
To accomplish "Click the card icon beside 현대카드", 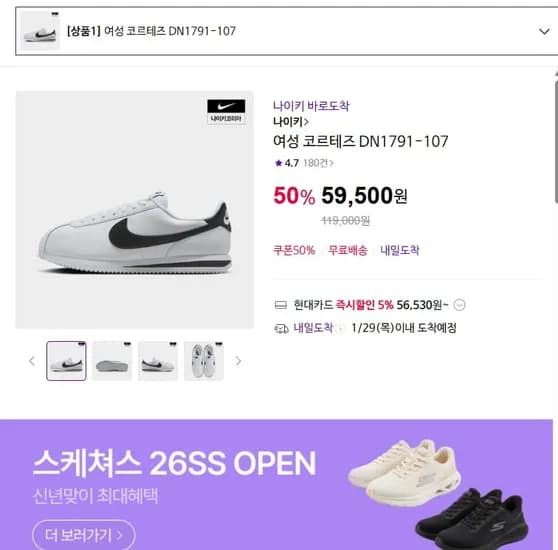I will tap(281, 305).
